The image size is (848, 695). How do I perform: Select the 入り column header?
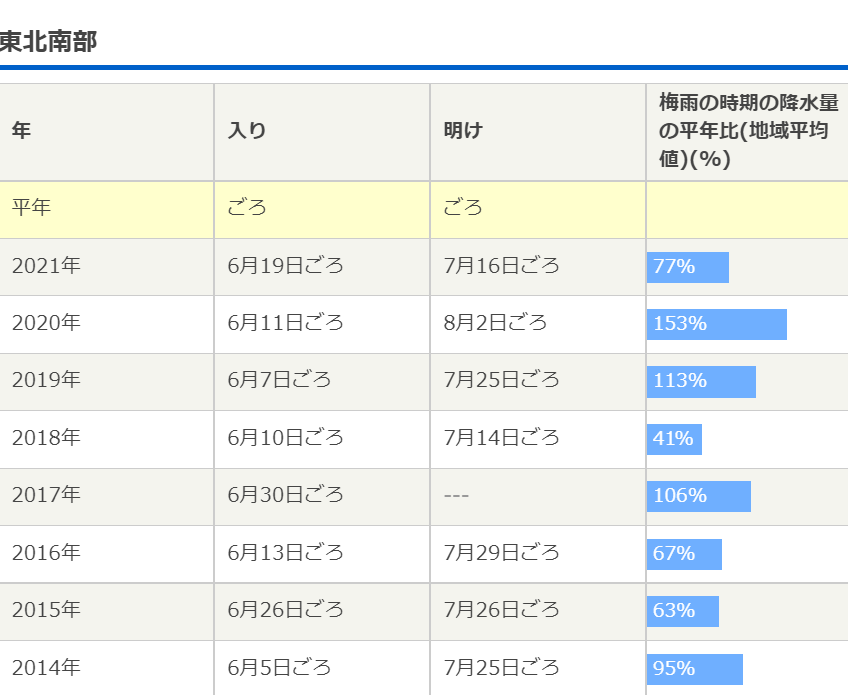pos(322,132)
